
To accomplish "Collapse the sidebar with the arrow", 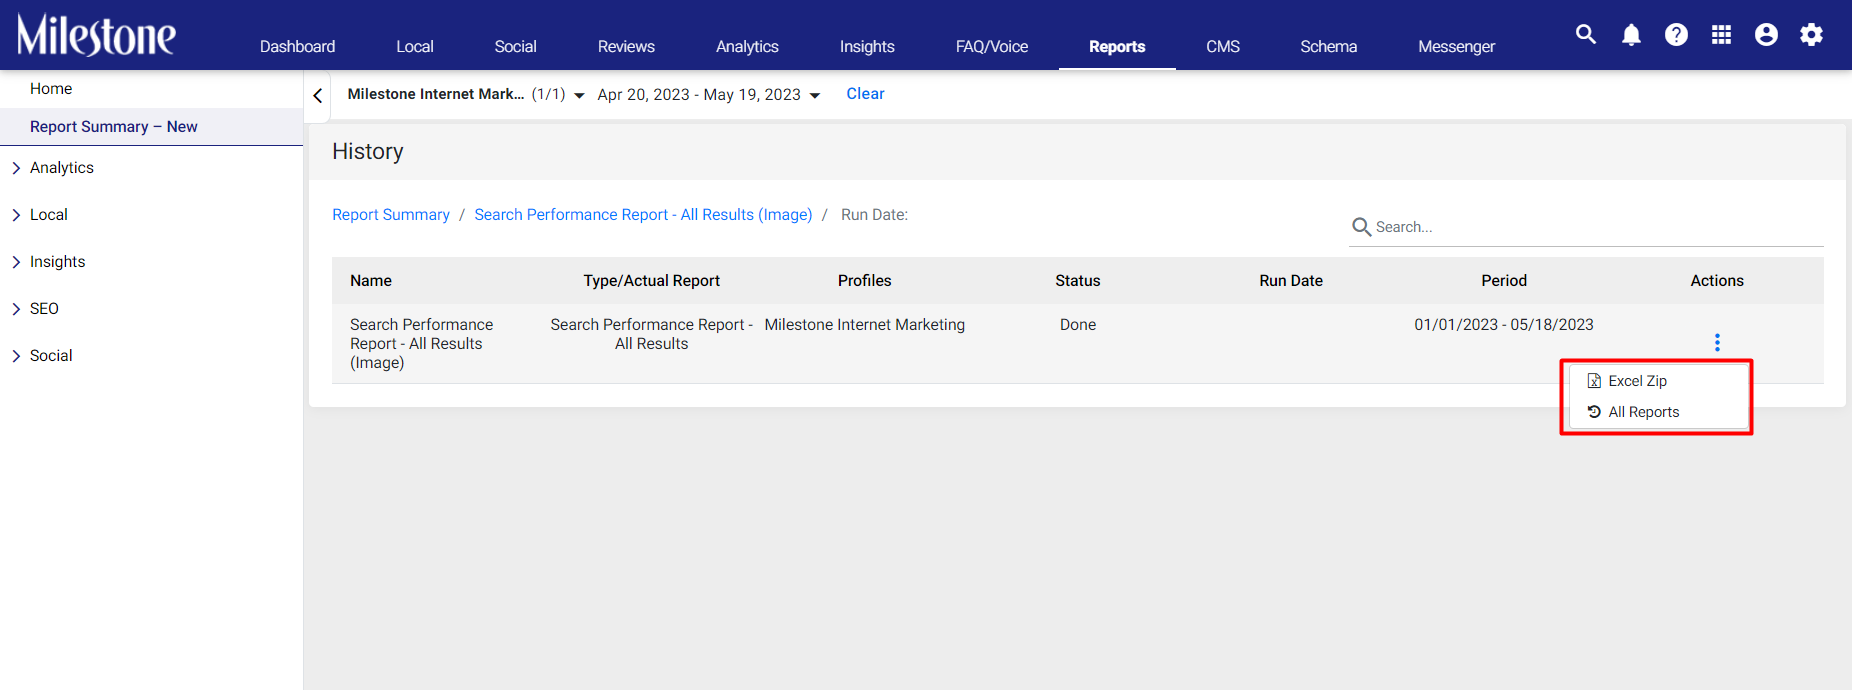I will (x=318, y=95).
